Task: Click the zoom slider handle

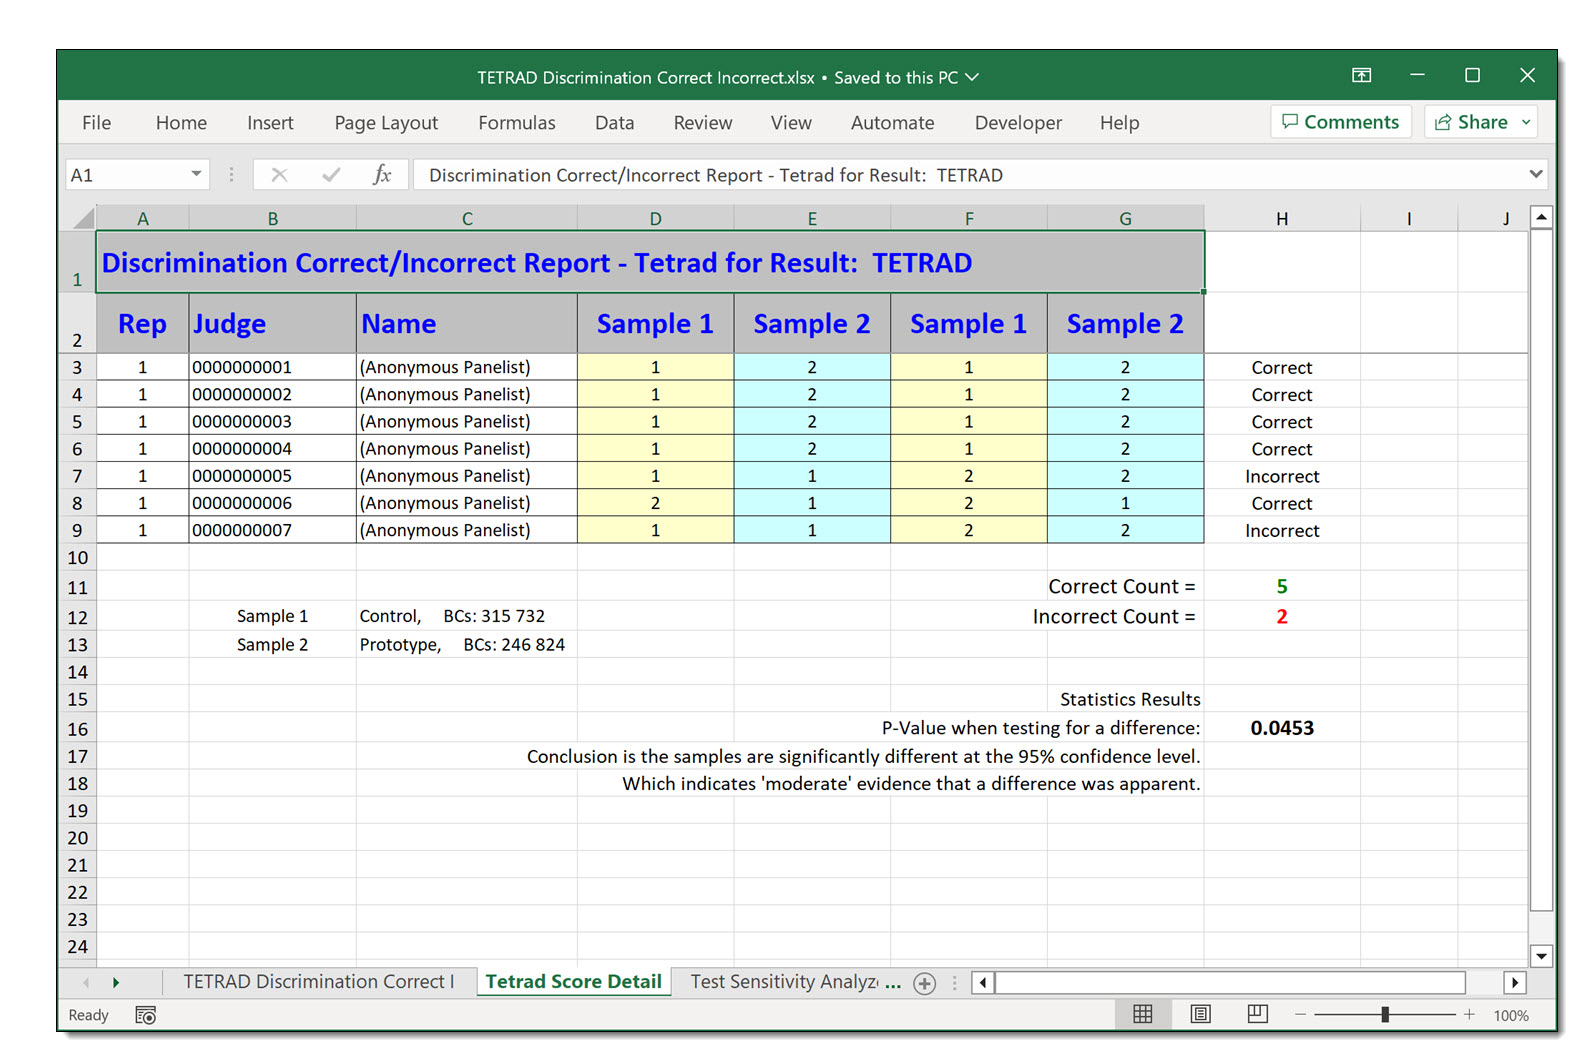Action: (x=1385, y=1014)
